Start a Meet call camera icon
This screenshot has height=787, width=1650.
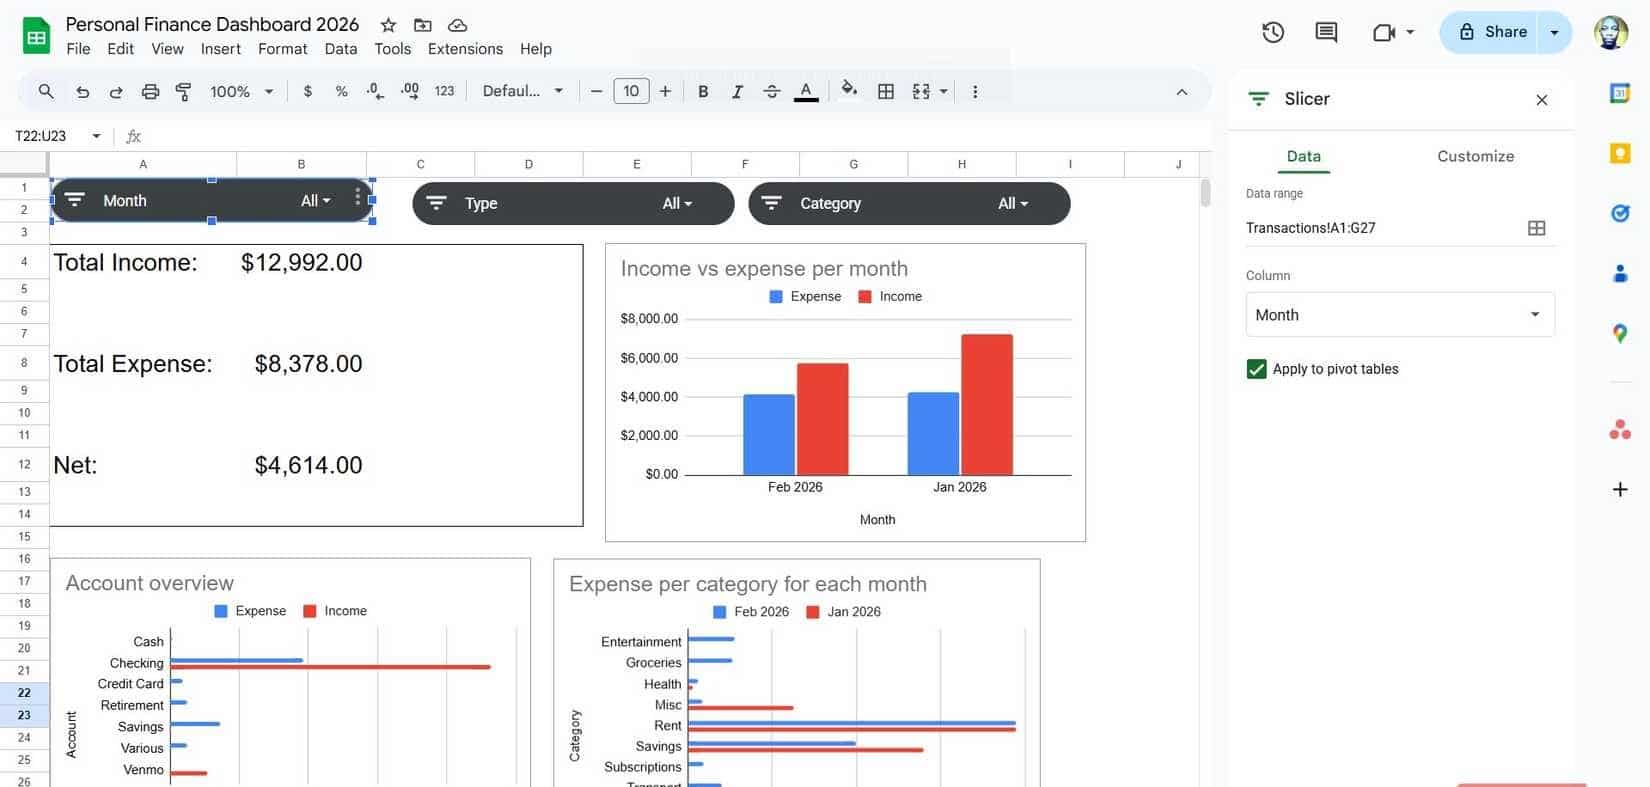tap(1384, 32)
